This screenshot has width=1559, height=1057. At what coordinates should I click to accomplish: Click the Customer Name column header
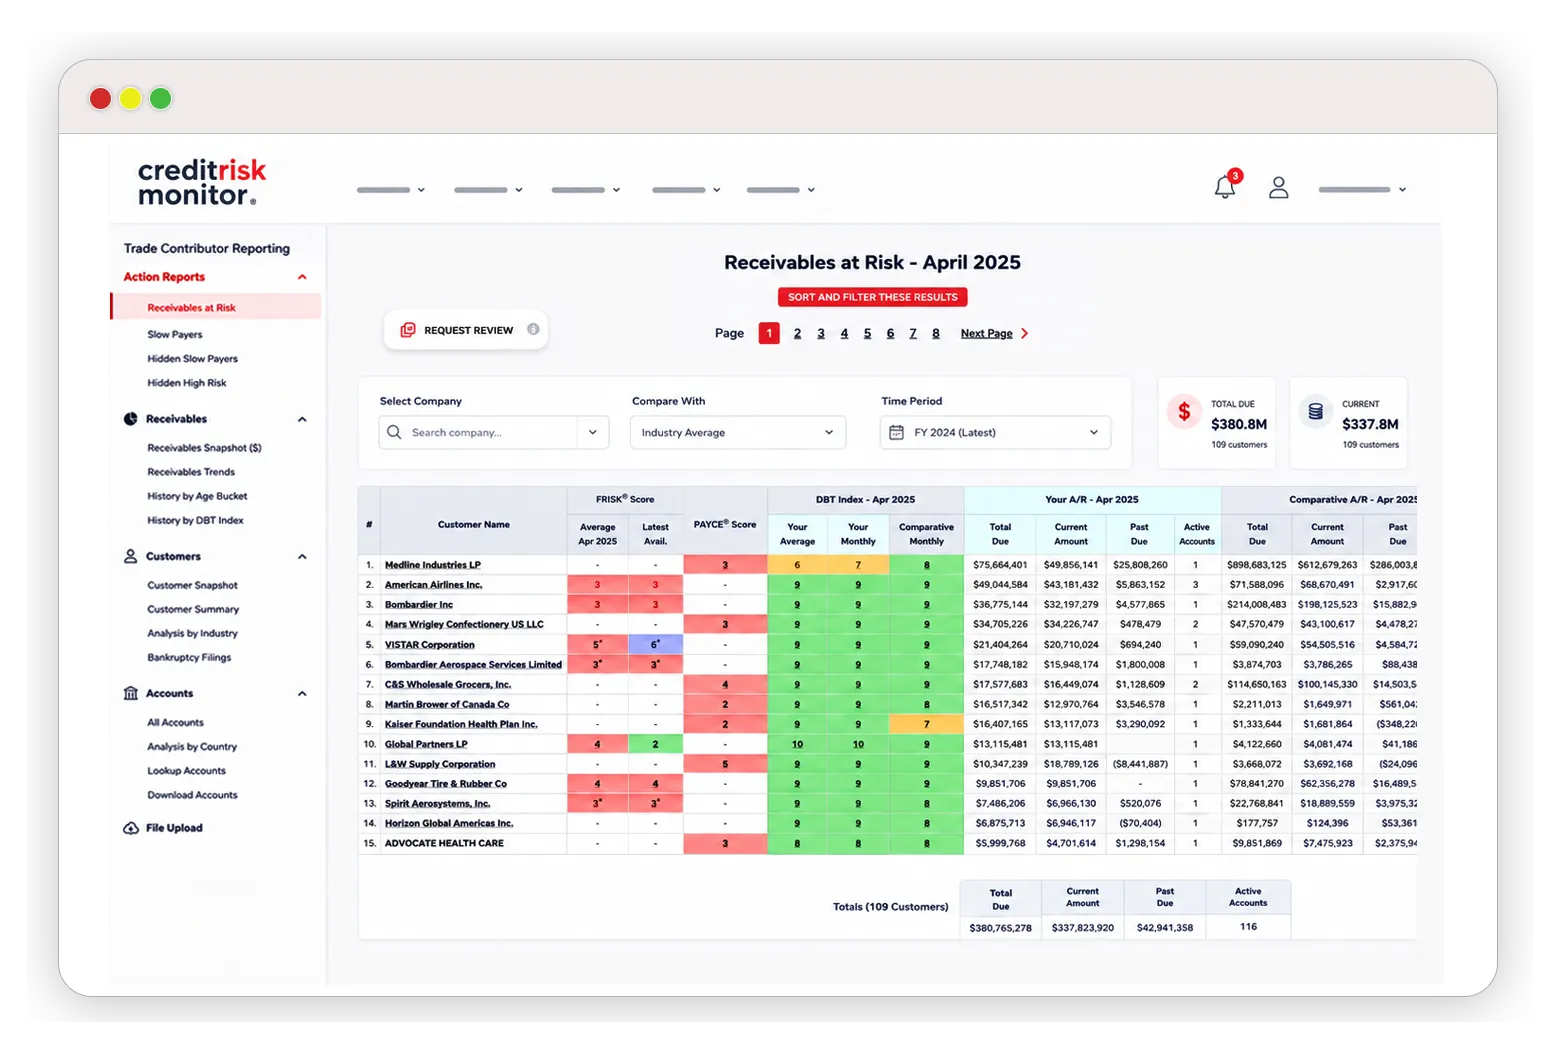[473, 524]
